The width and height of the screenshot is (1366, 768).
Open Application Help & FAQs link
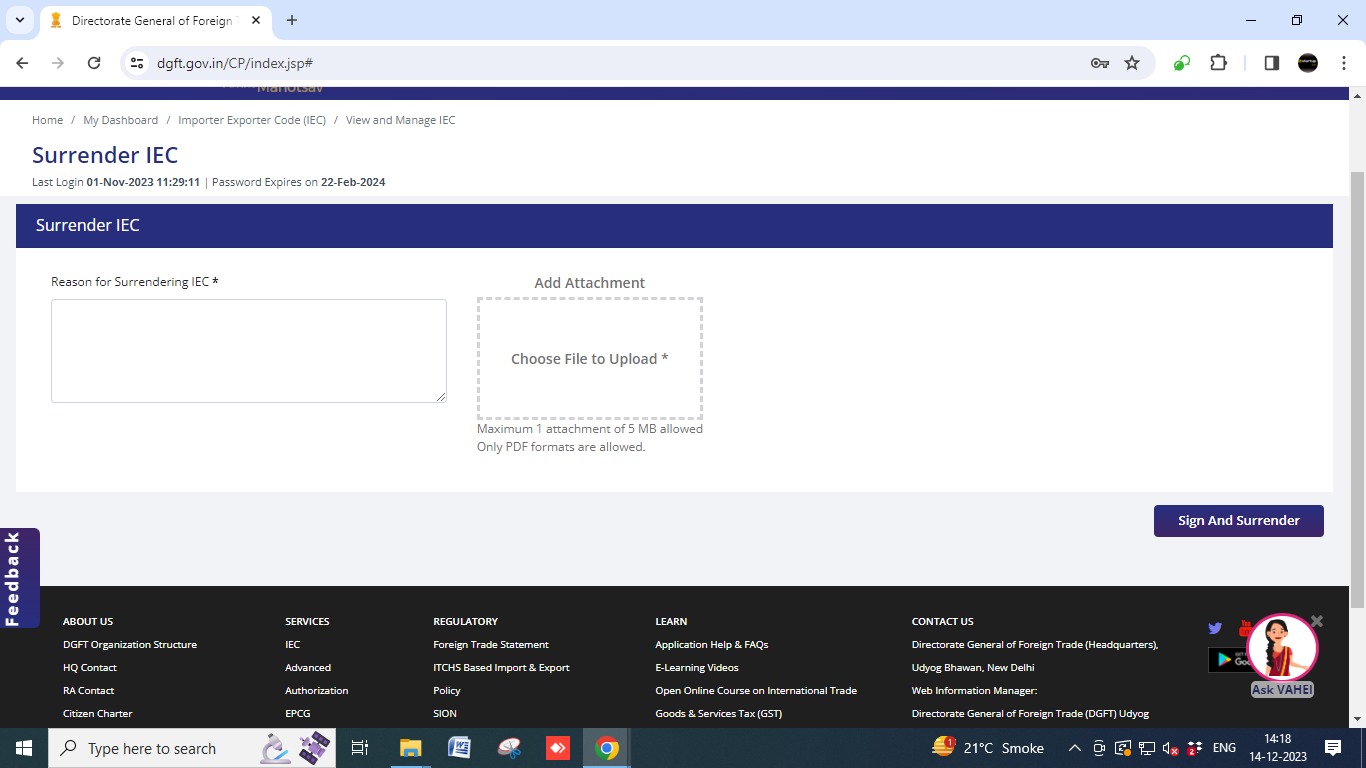pyautogui.click(x=712, y=645)
